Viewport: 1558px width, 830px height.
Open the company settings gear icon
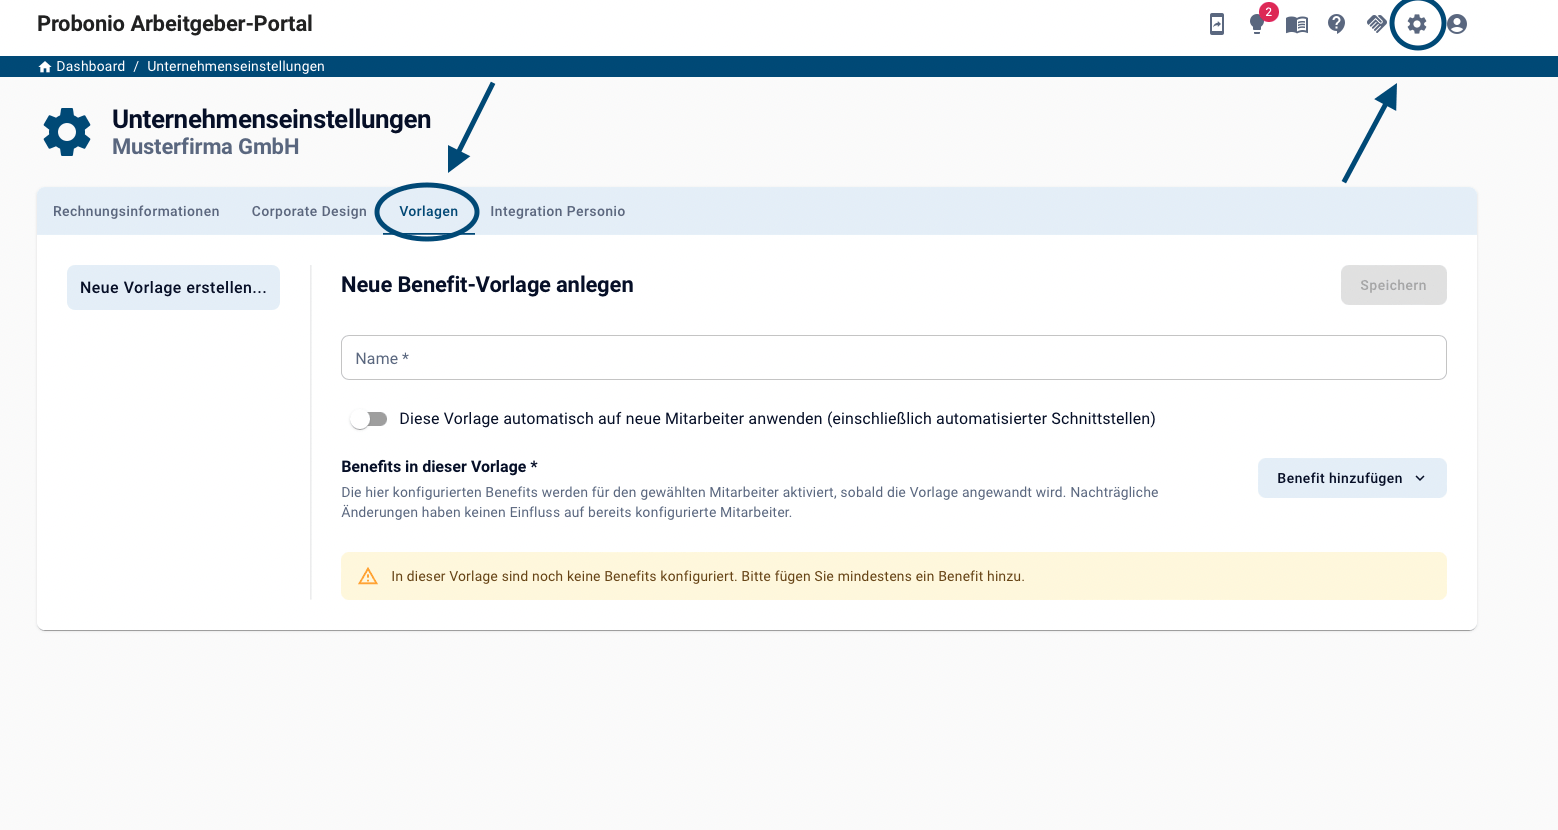[x=1417, y=24]
